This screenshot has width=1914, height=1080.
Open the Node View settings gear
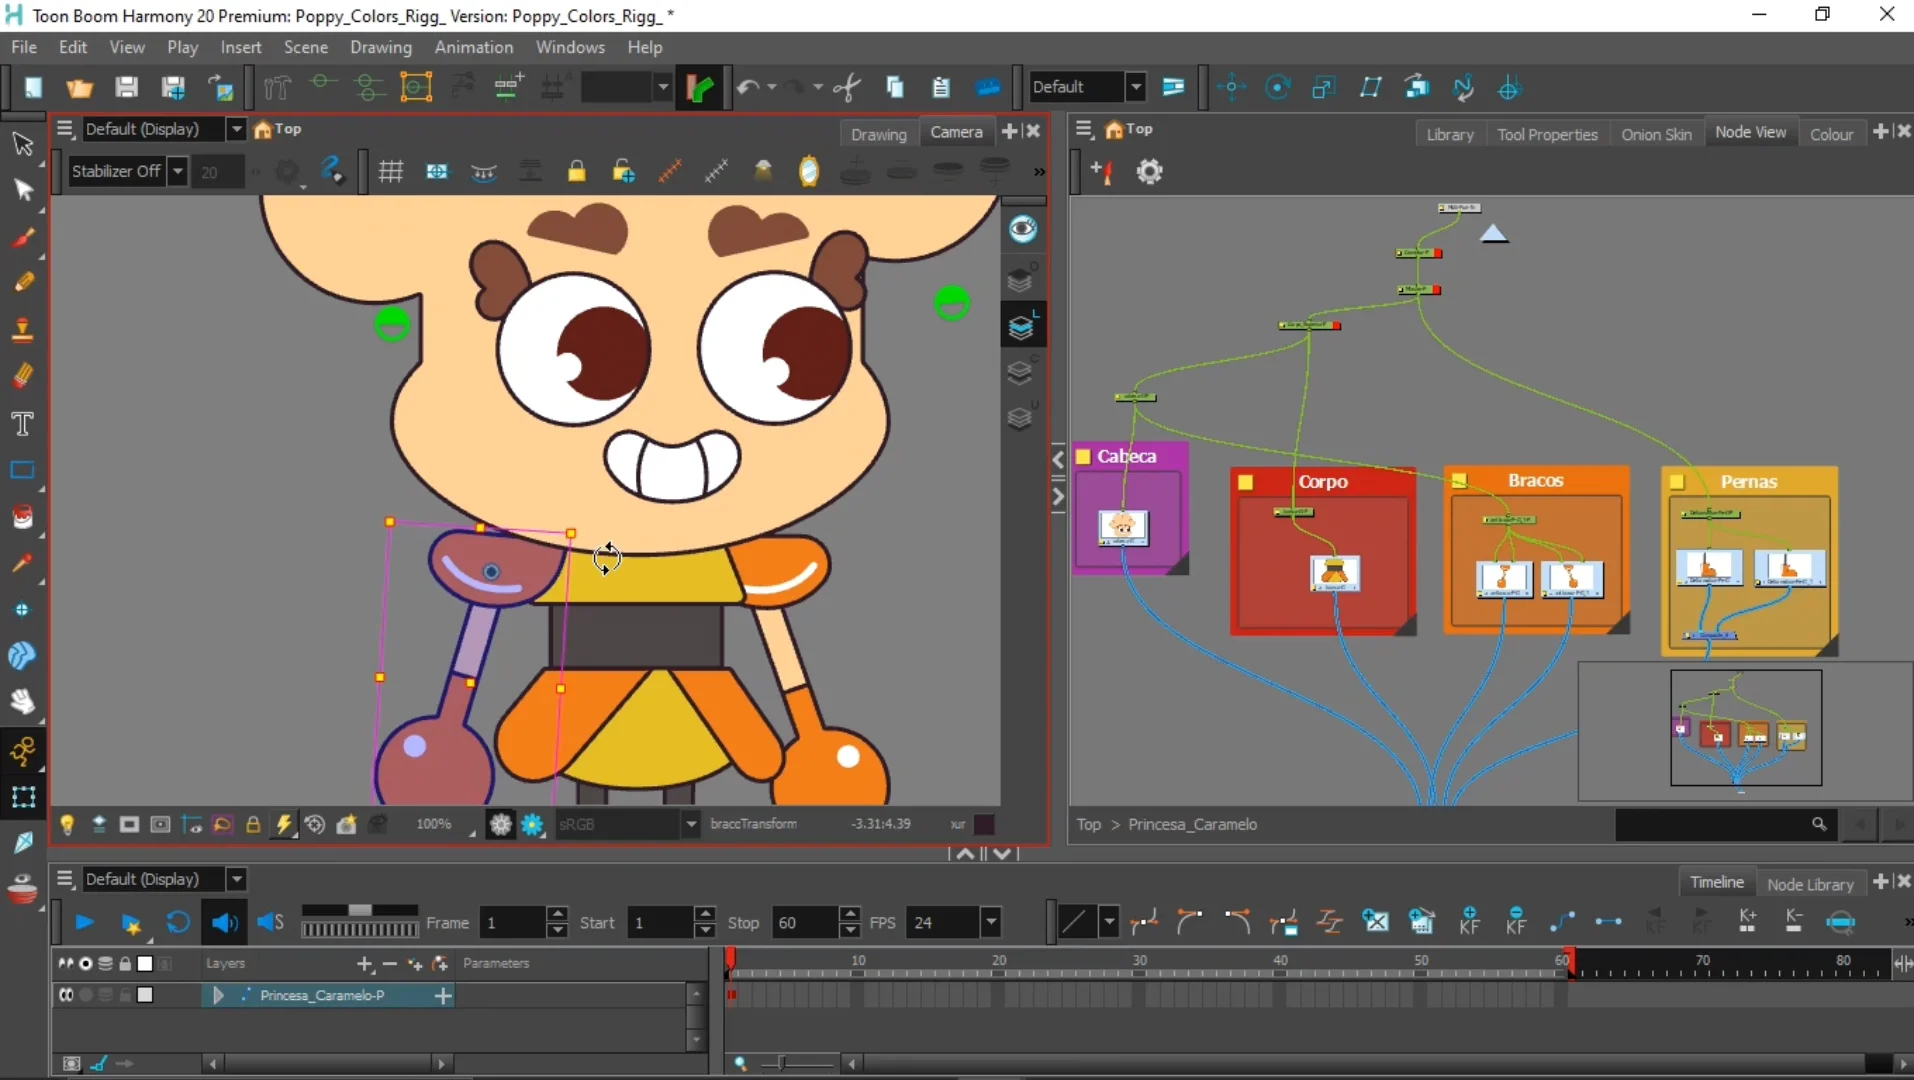(x=1150, y=172)
